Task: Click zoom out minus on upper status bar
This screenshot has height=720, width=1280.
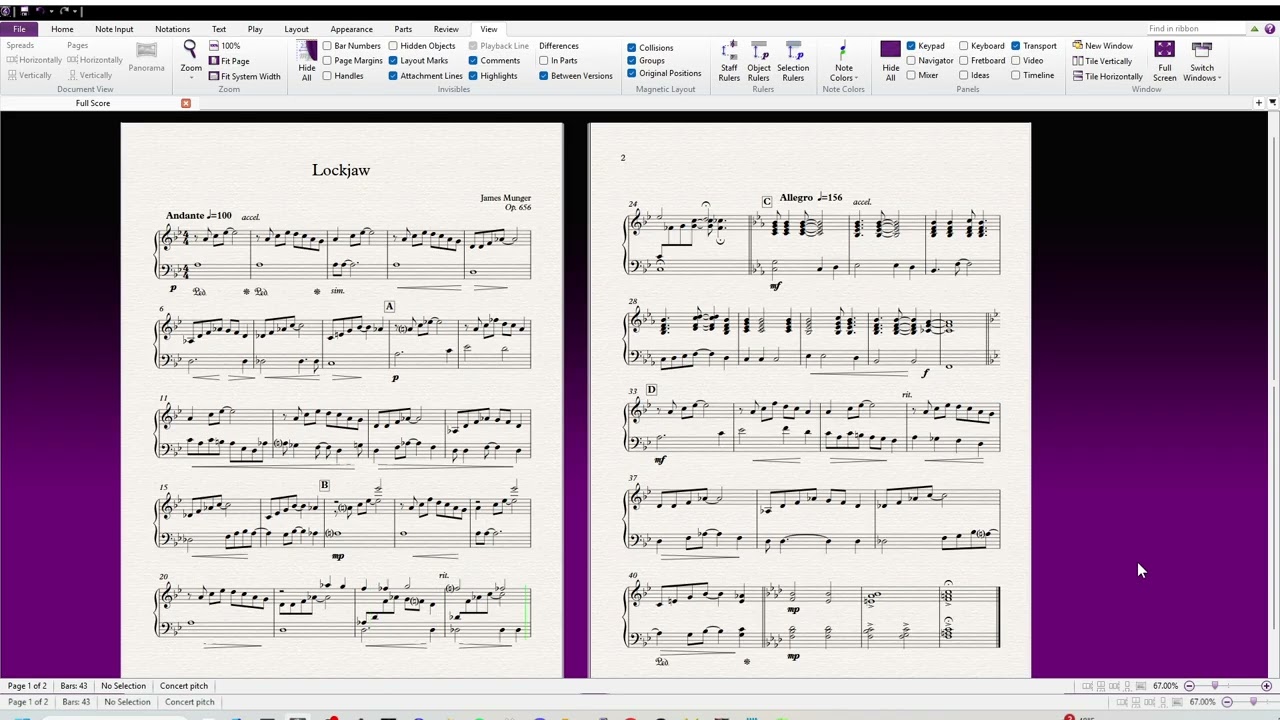Action: click(1189, 686)
